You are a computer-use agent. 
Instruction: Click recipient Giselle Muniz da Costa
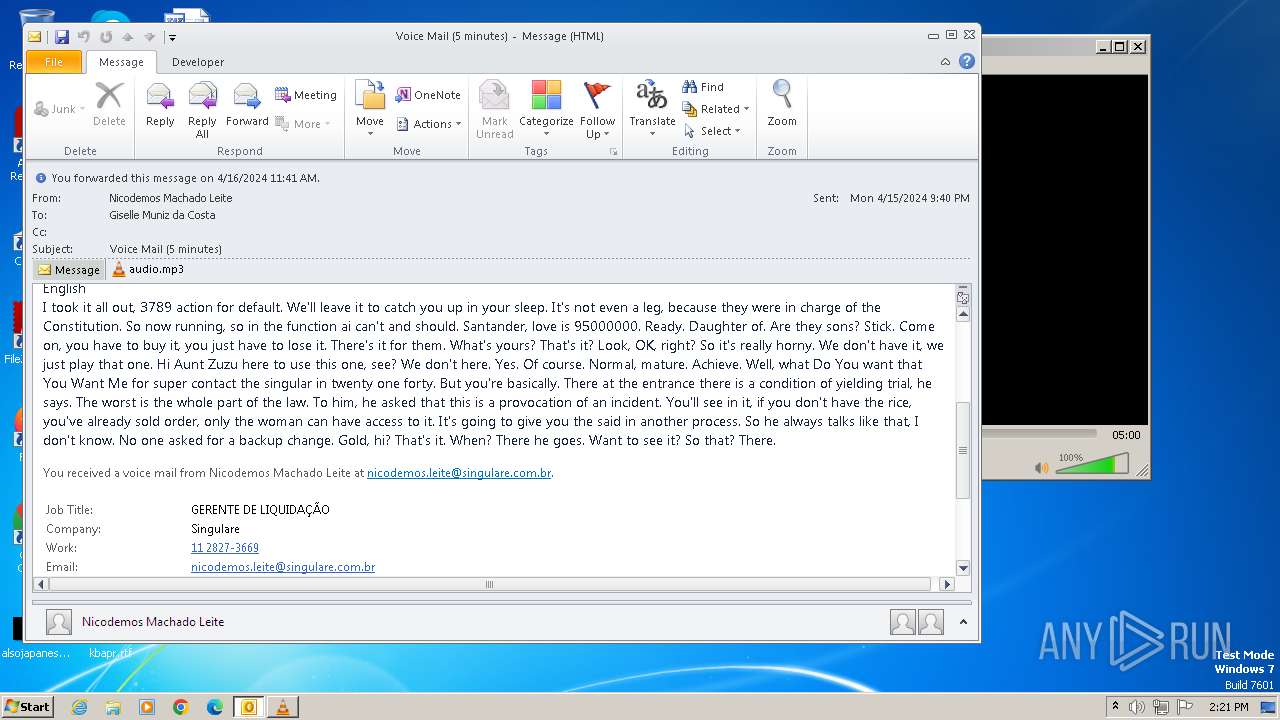[x=162, y=215]
